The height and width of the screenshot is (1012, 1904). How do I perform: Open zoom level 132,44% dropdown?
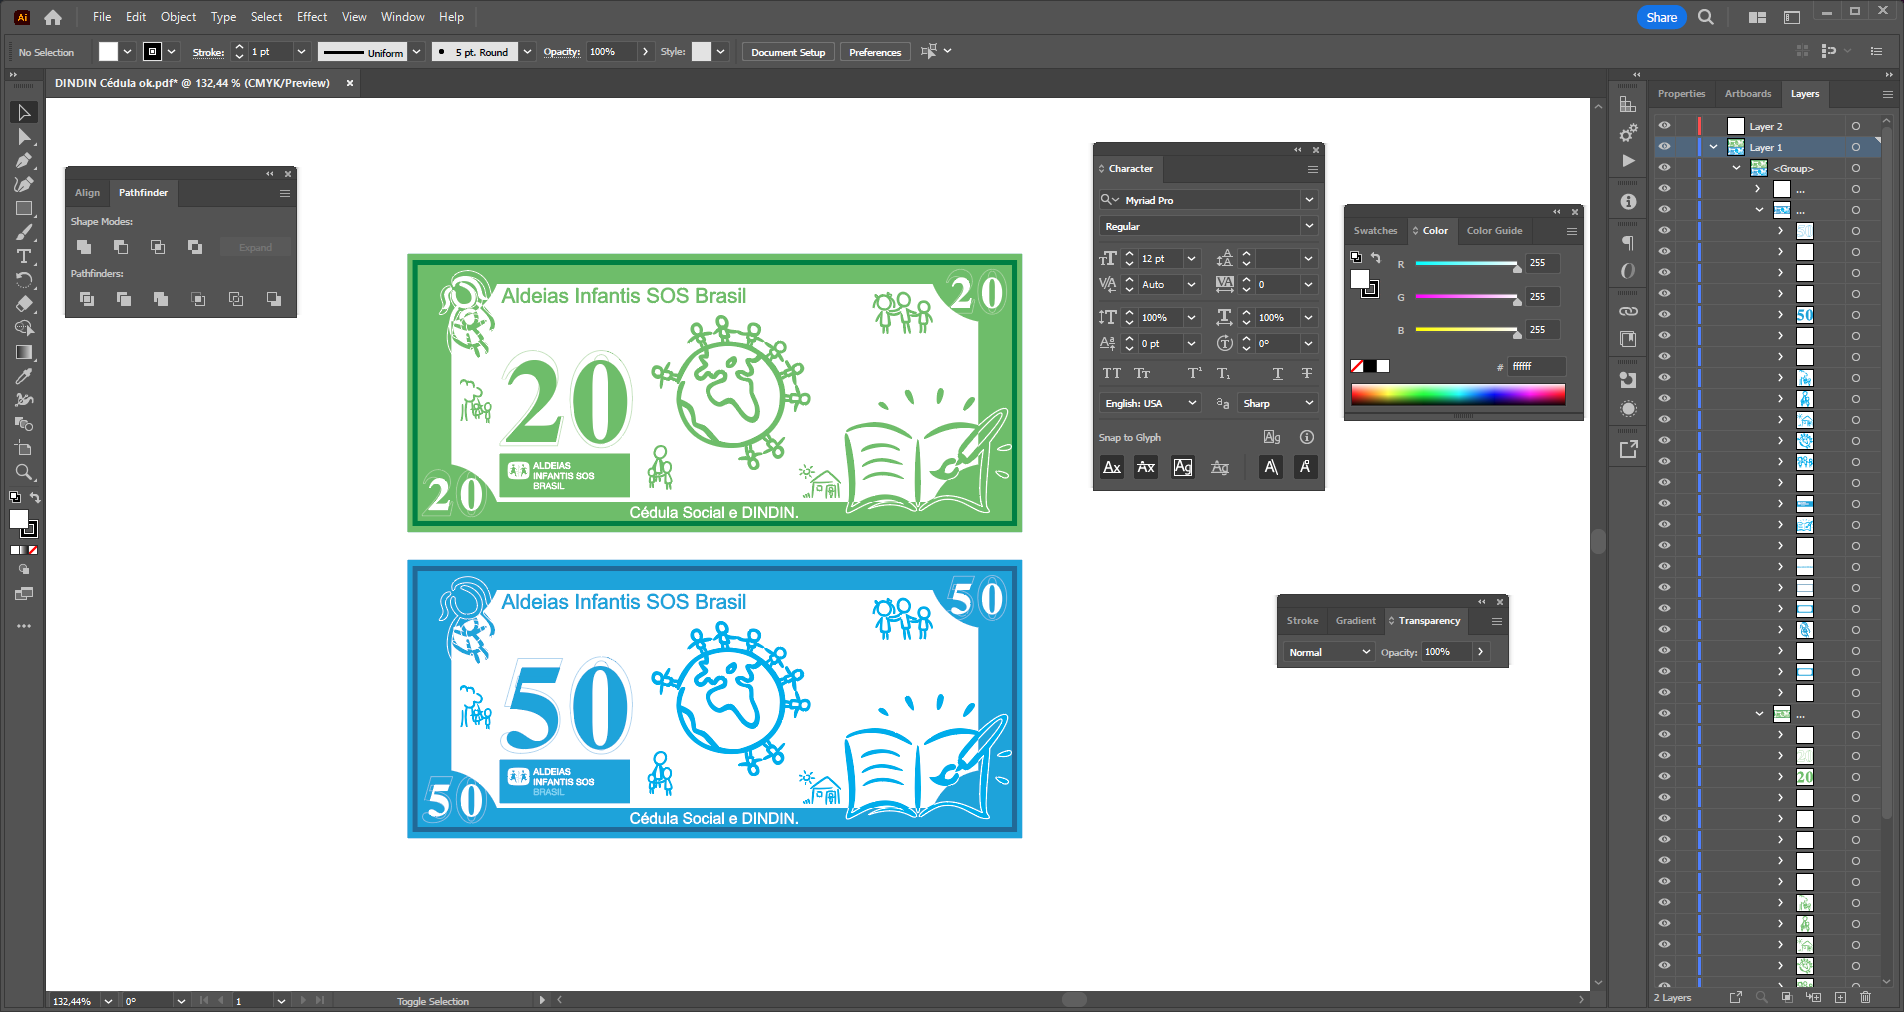tap(108, 1001)
